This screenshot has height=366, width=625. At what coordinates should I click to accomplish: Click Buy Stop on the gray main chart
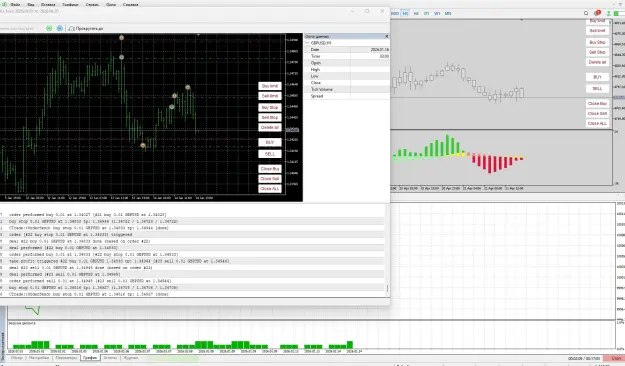point(597,42)
